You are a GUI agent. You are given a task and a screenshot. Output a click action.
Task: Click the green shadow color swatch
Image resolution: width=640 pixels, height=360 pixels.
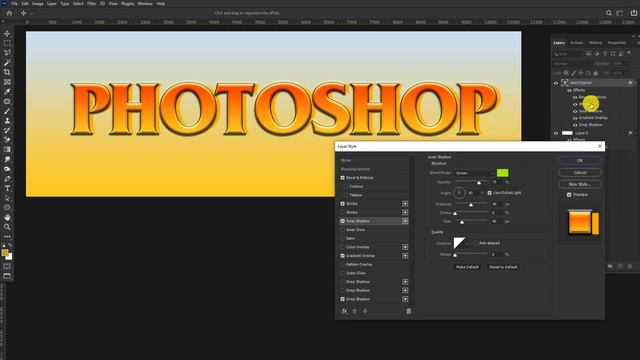tap(502, 173)
